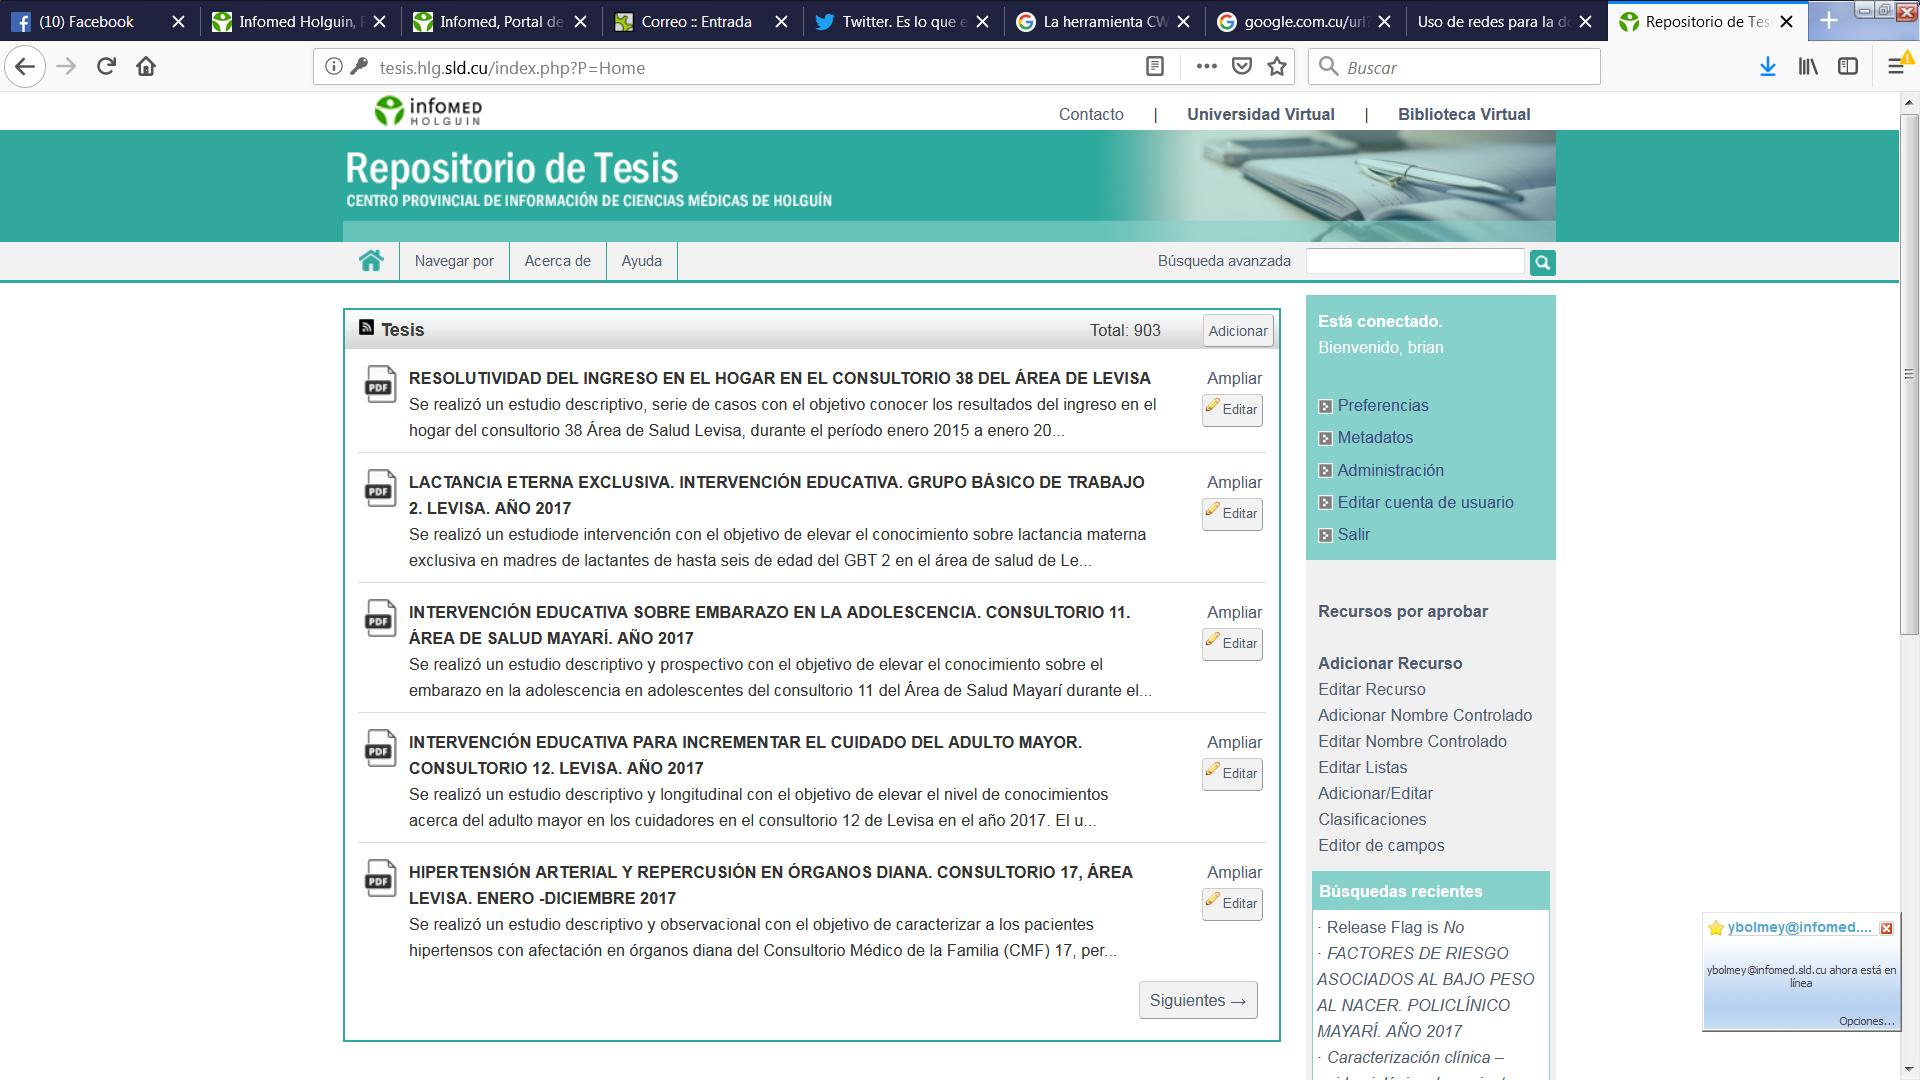The image size is (1920, 1080).
Task: Open the Navegar por menu
Action: (454, 261)
